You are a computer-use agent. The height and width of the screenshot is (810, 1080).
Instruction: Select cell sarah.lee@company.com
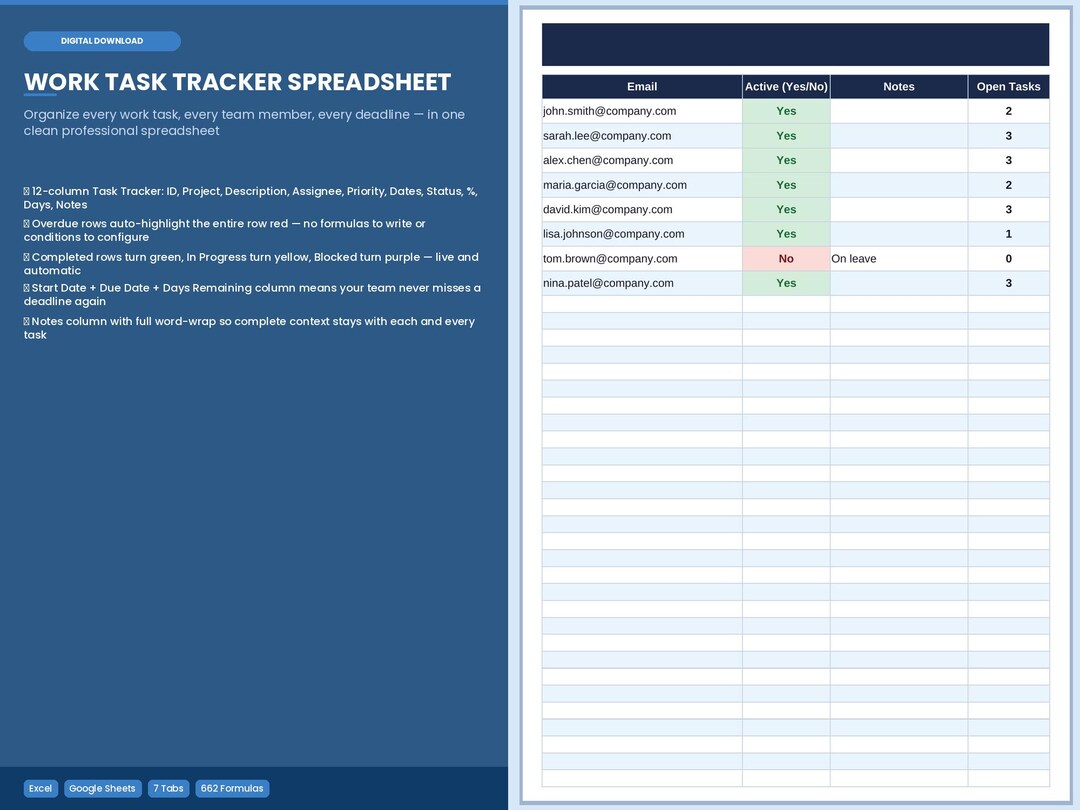click(x=642, y=136)
